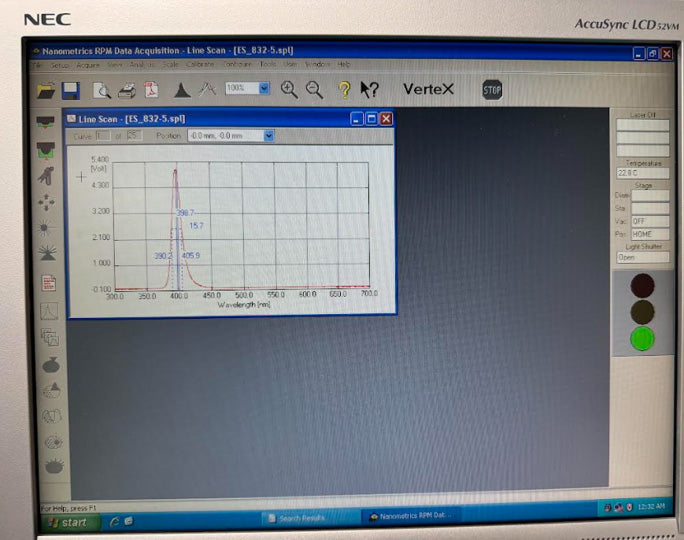The width and height of the screenshot is (684, 540).
Task: Click the system tray clock
Action: point(651,506)
